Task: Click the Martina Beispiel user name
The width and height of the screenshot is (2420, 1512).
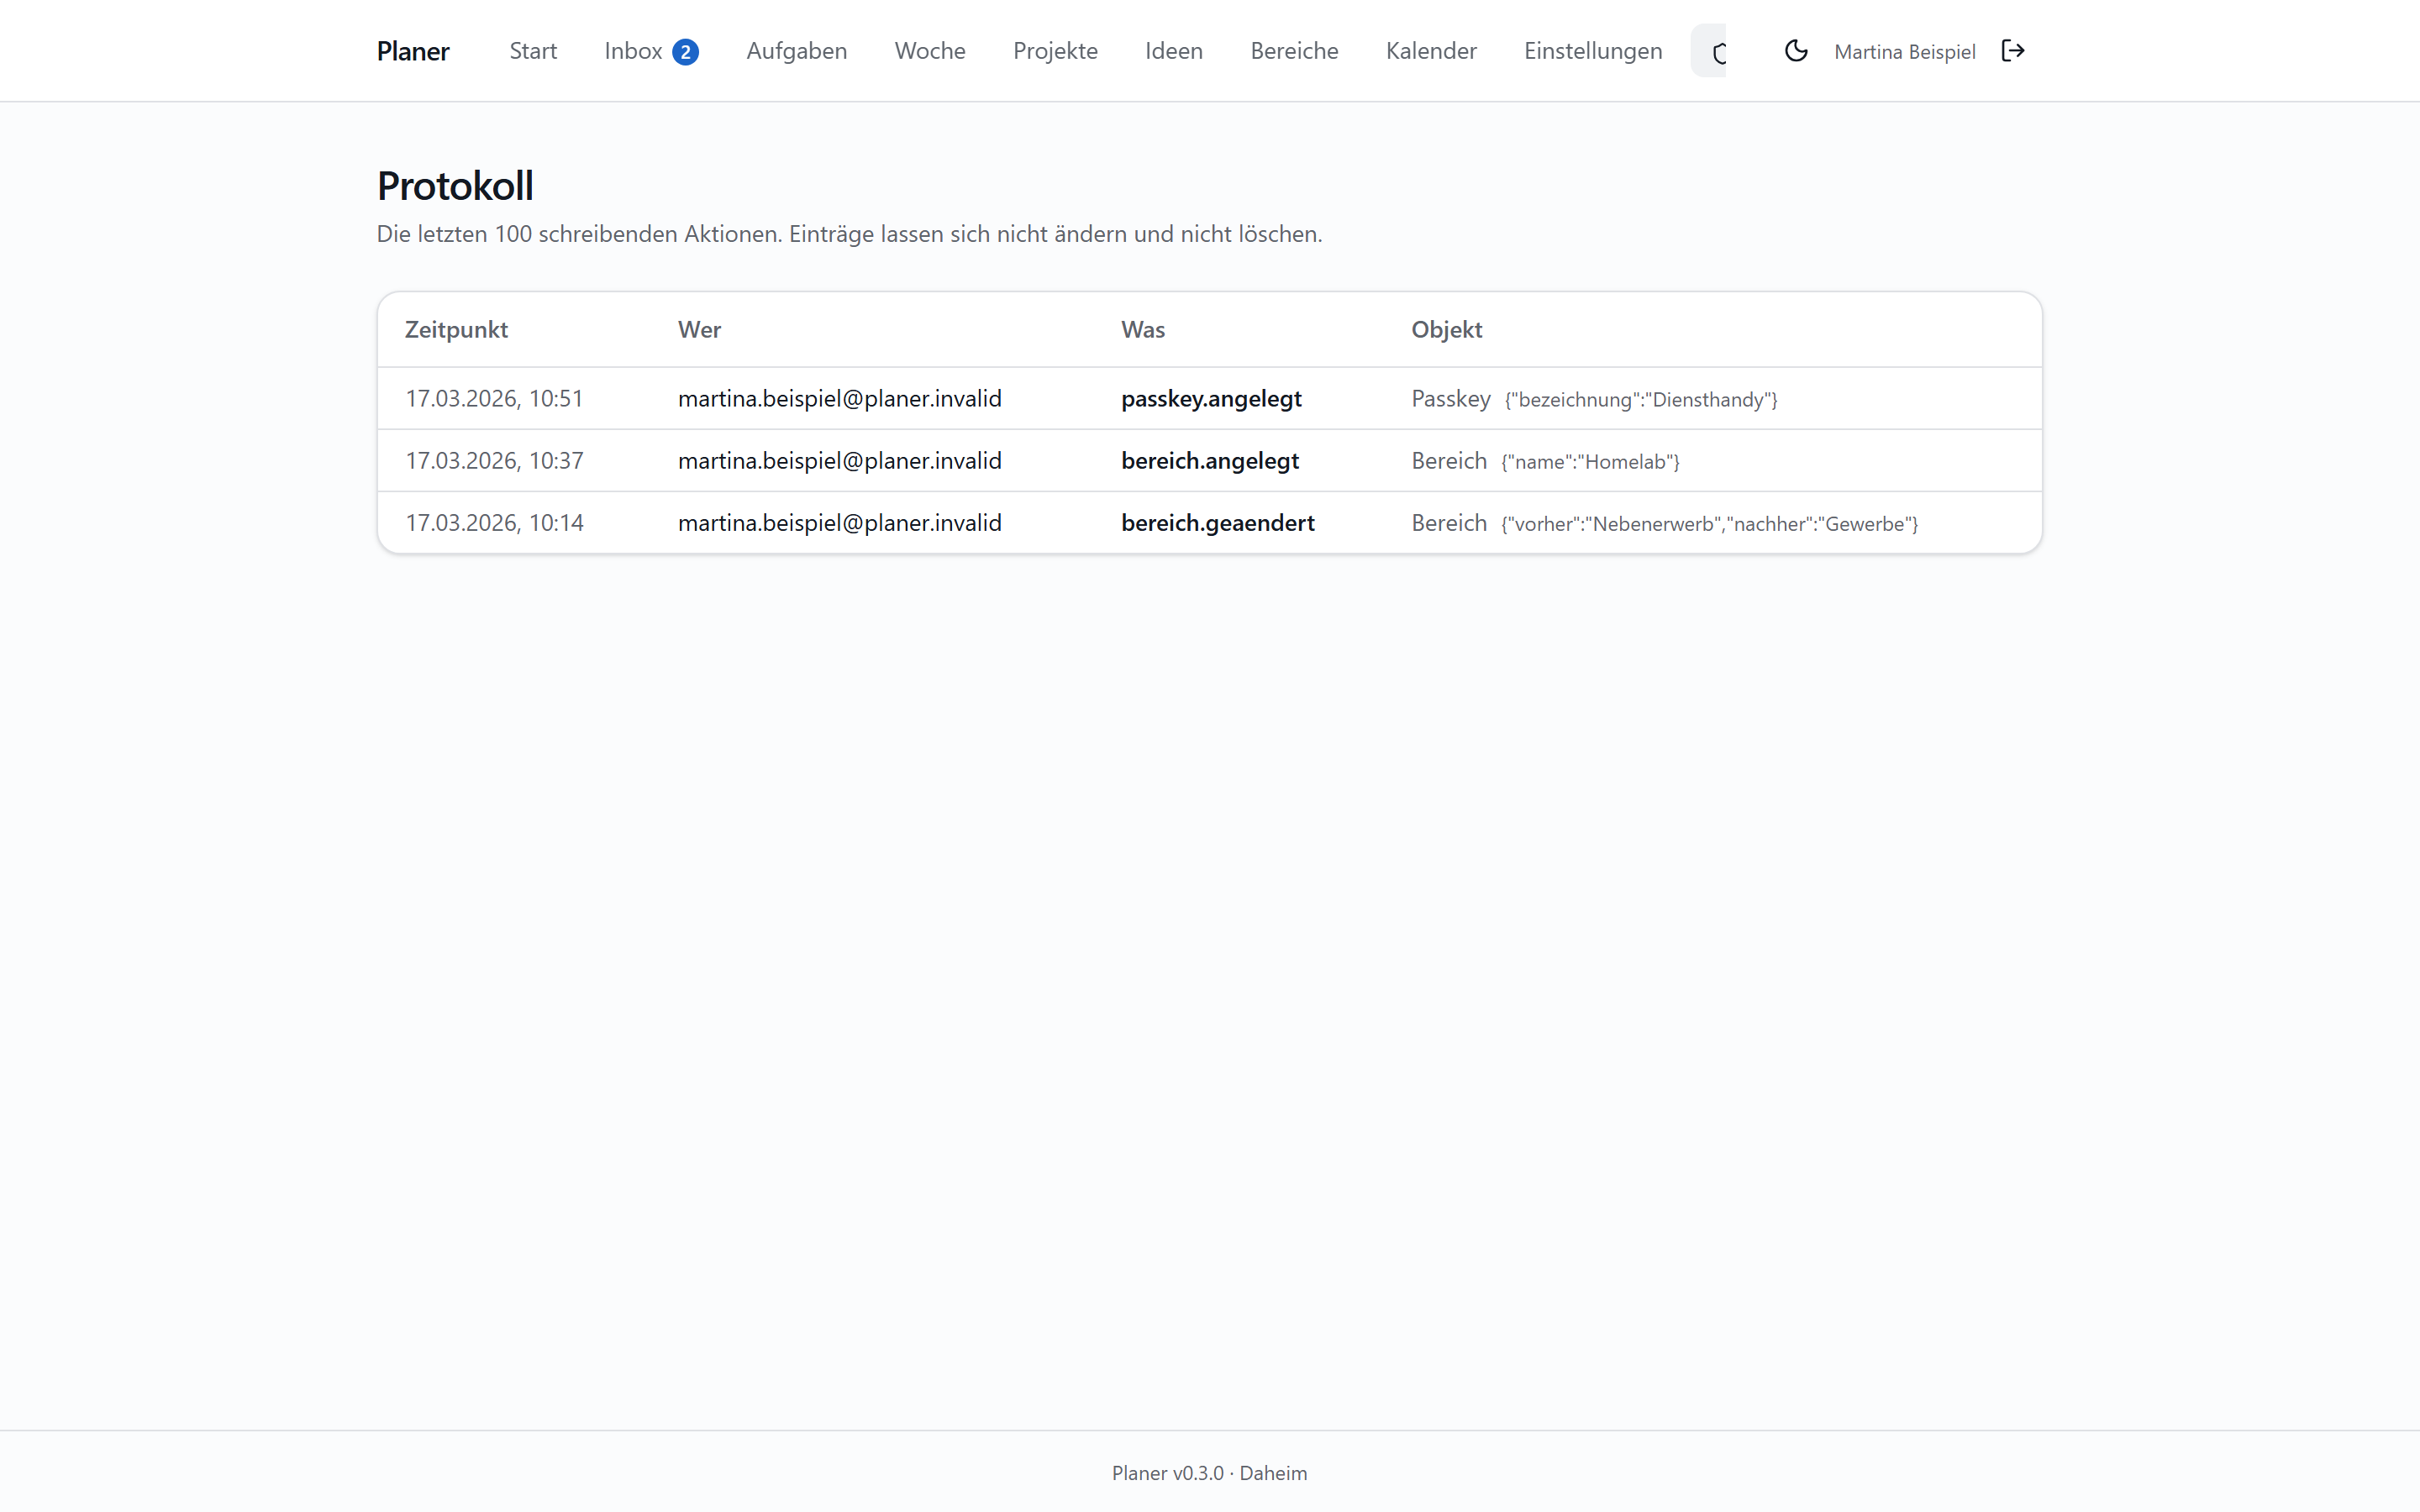Action: 1904,52
